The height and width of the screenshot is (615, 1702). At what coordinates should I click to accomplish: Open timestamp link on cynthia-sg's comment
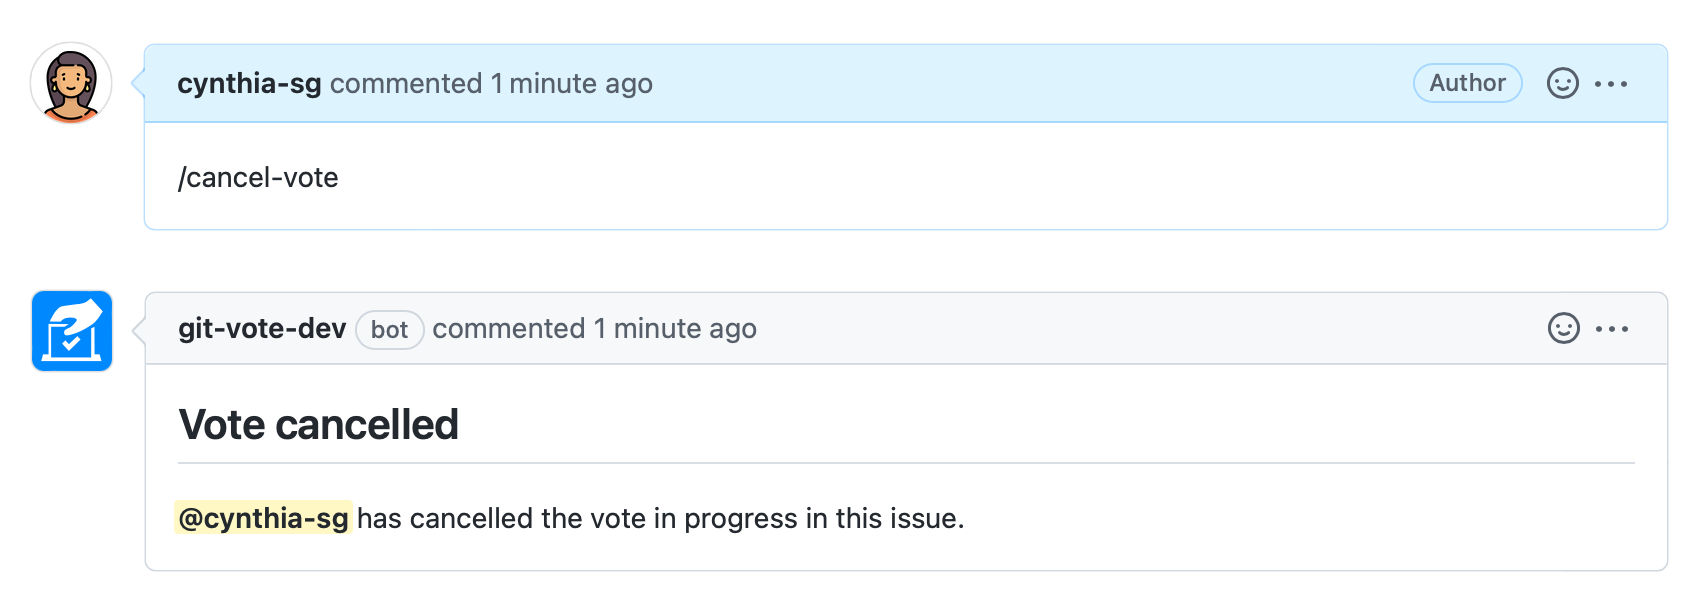pos(571,84)
